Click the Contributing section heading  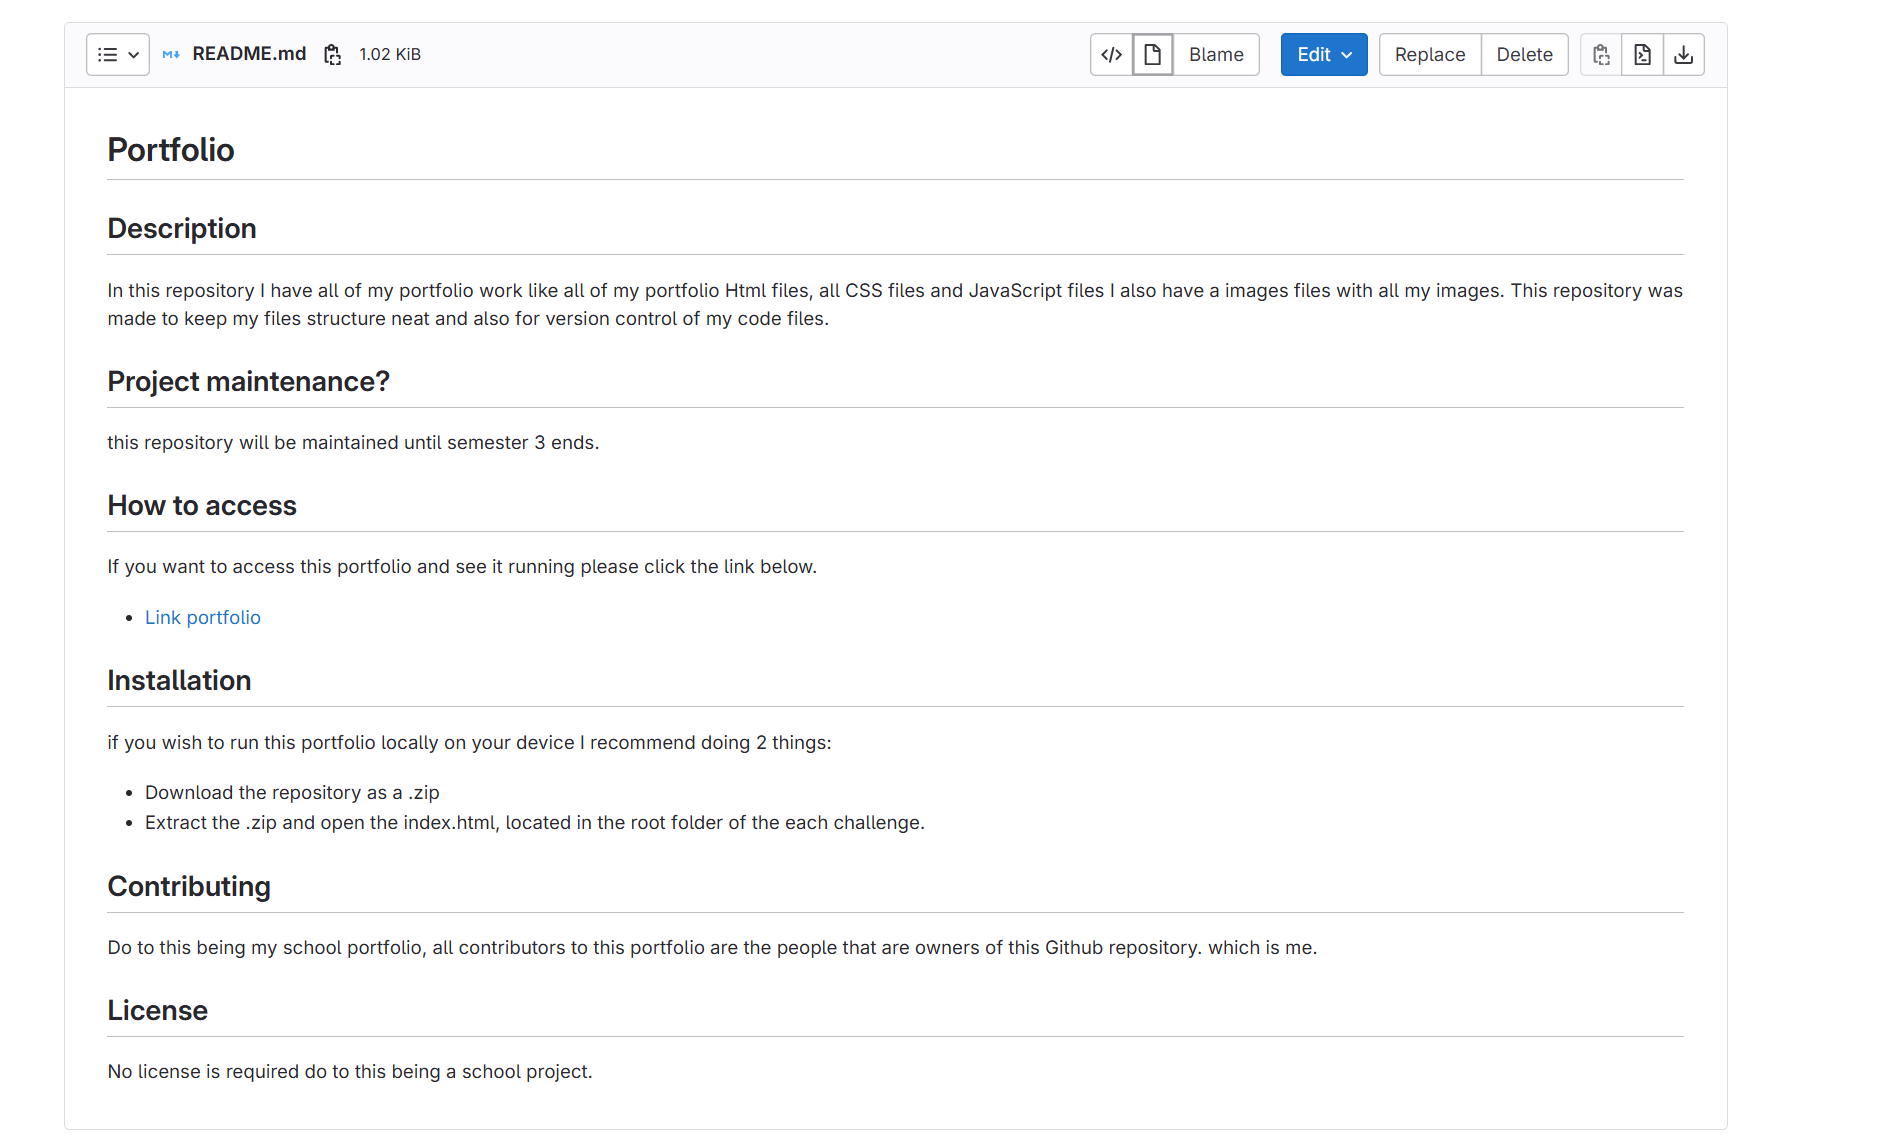[x=189, y=887]
